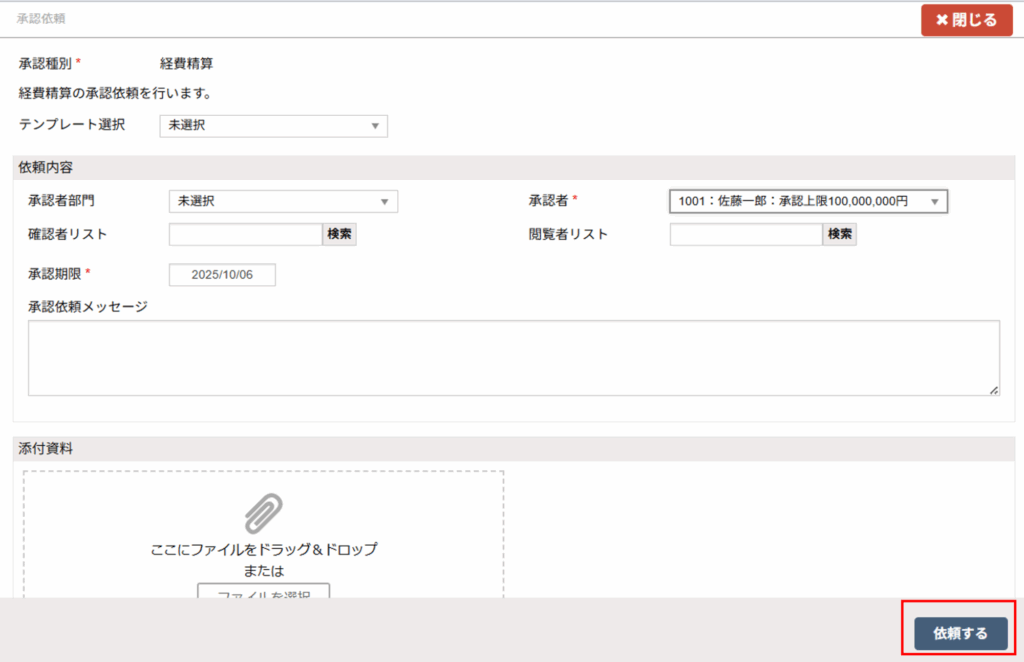The height and width of the screenshot is (662, 1024).
Task: Click the 承認期限 date field 2025/10/06
Action: pyautogui.click(x=222, y=275)
